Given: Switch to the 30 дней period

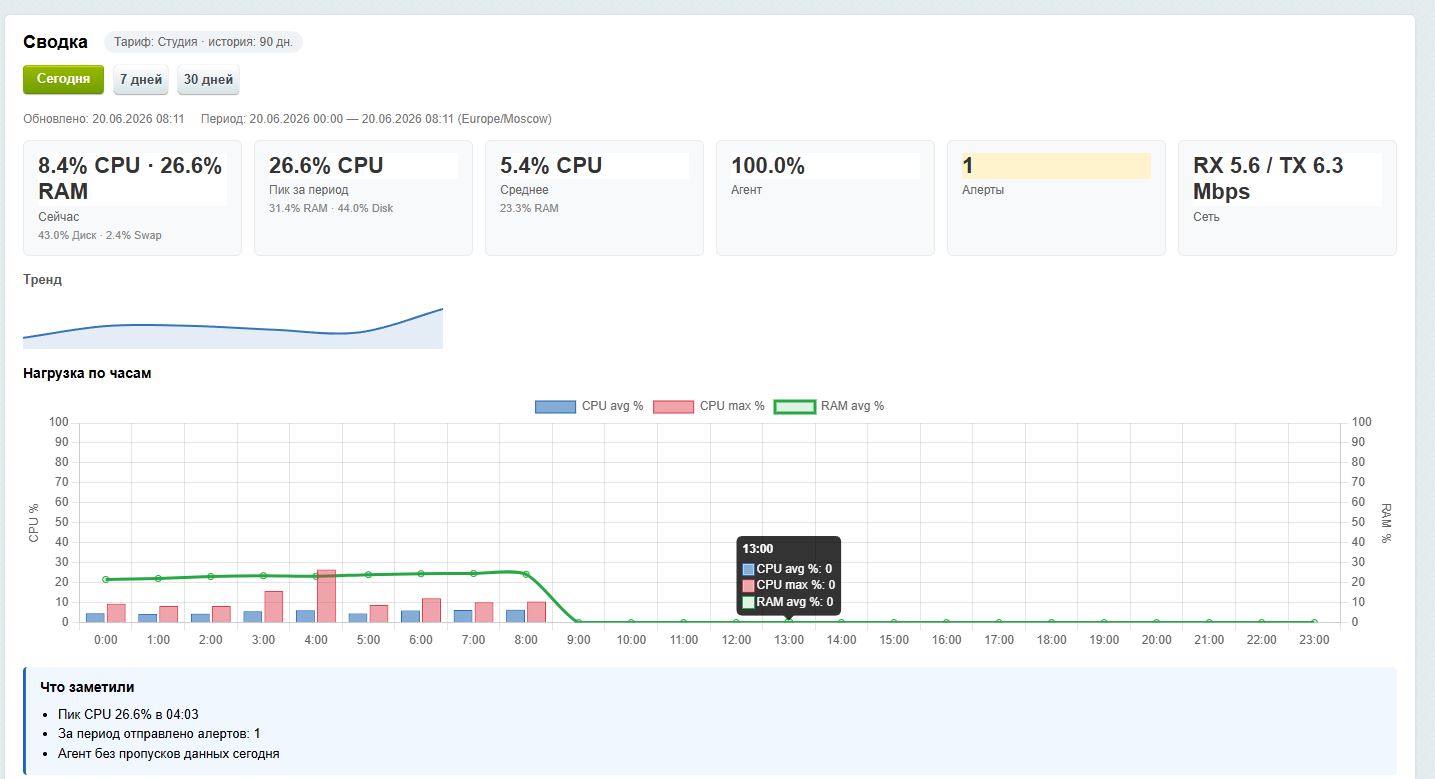Looking at the screenshot, I should [x=208, y=80].
